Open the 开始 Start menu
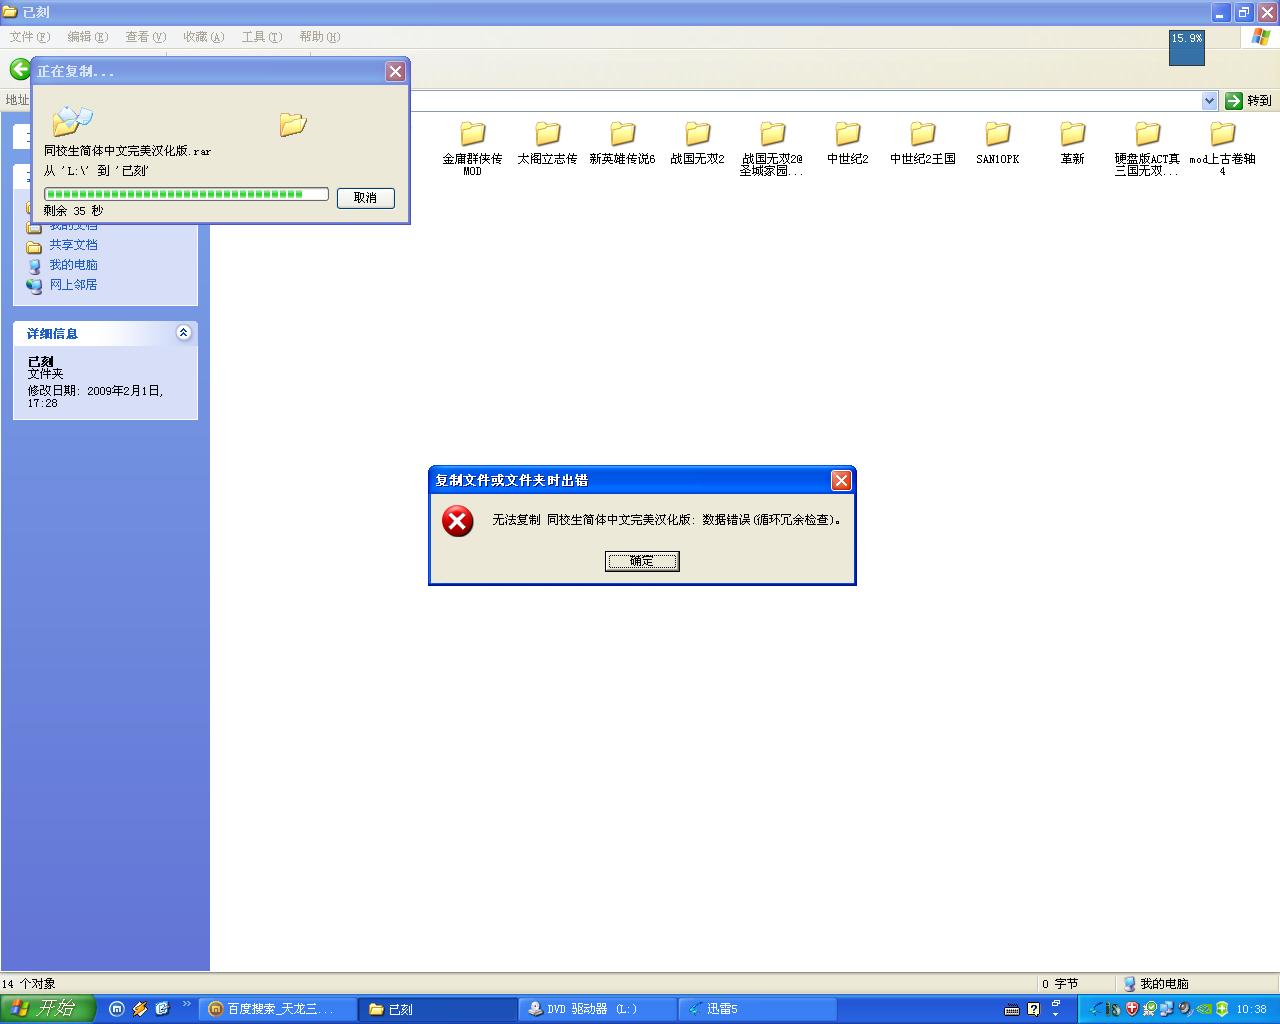The width and height of the screenshot is (1280, 1024). click(x=47, y=1008)
